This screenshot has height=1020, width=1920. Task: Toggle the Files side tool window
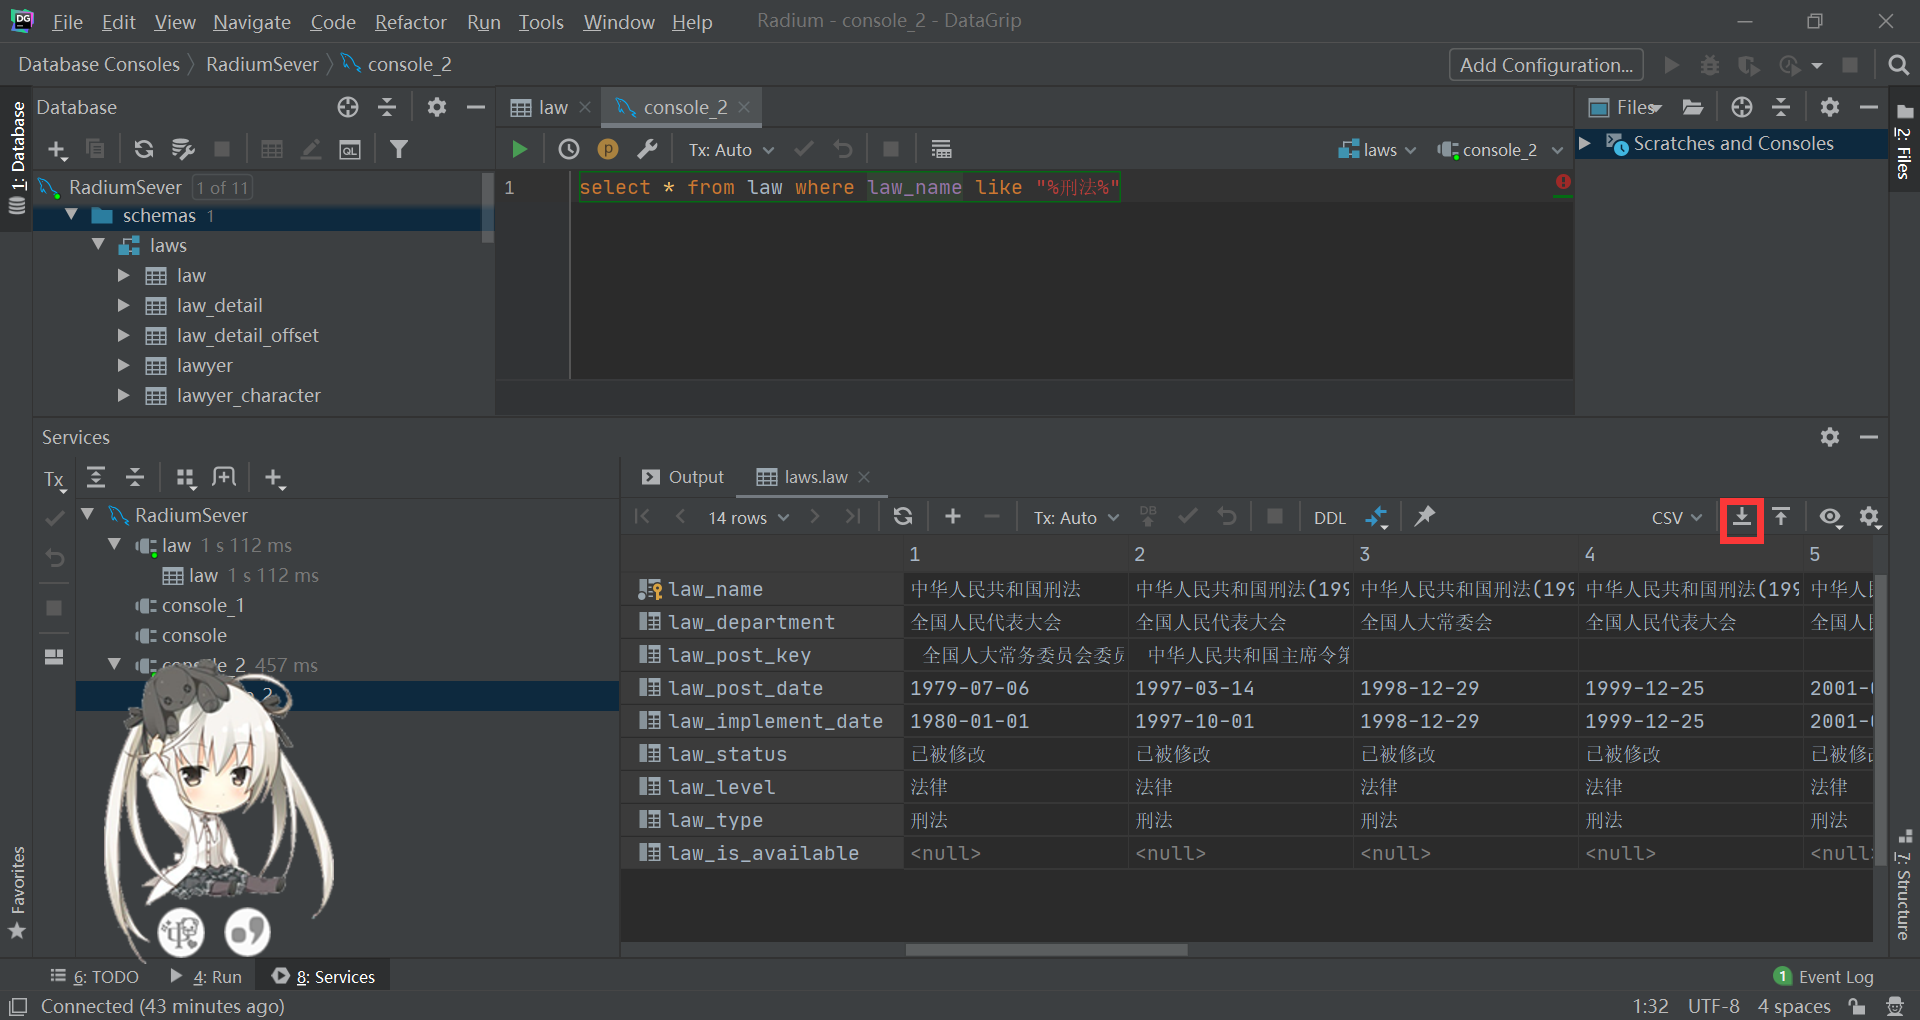[1904, 142]
